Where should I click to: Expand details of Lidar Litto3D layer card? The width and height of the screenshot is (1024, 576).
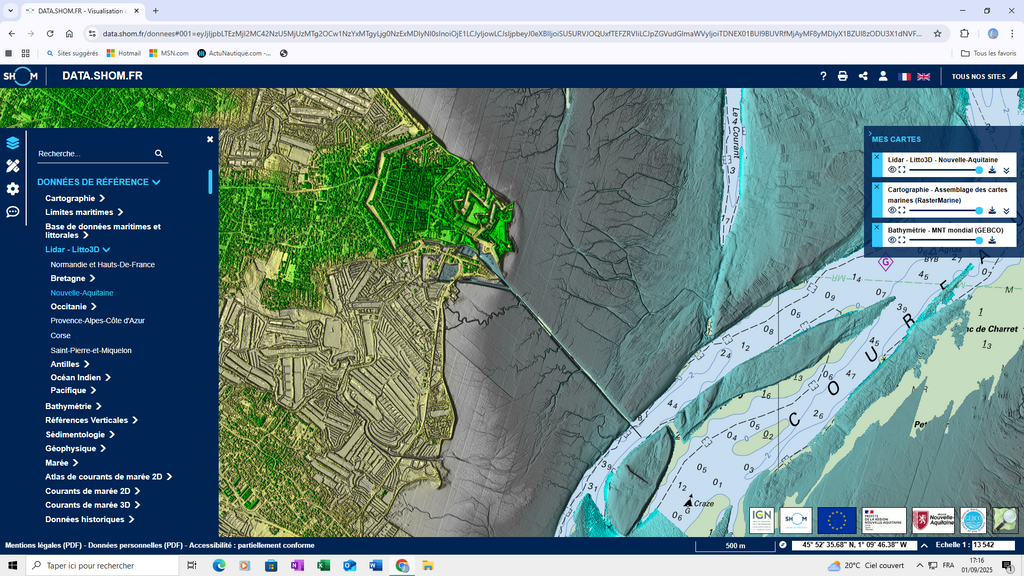point(1006,170)
